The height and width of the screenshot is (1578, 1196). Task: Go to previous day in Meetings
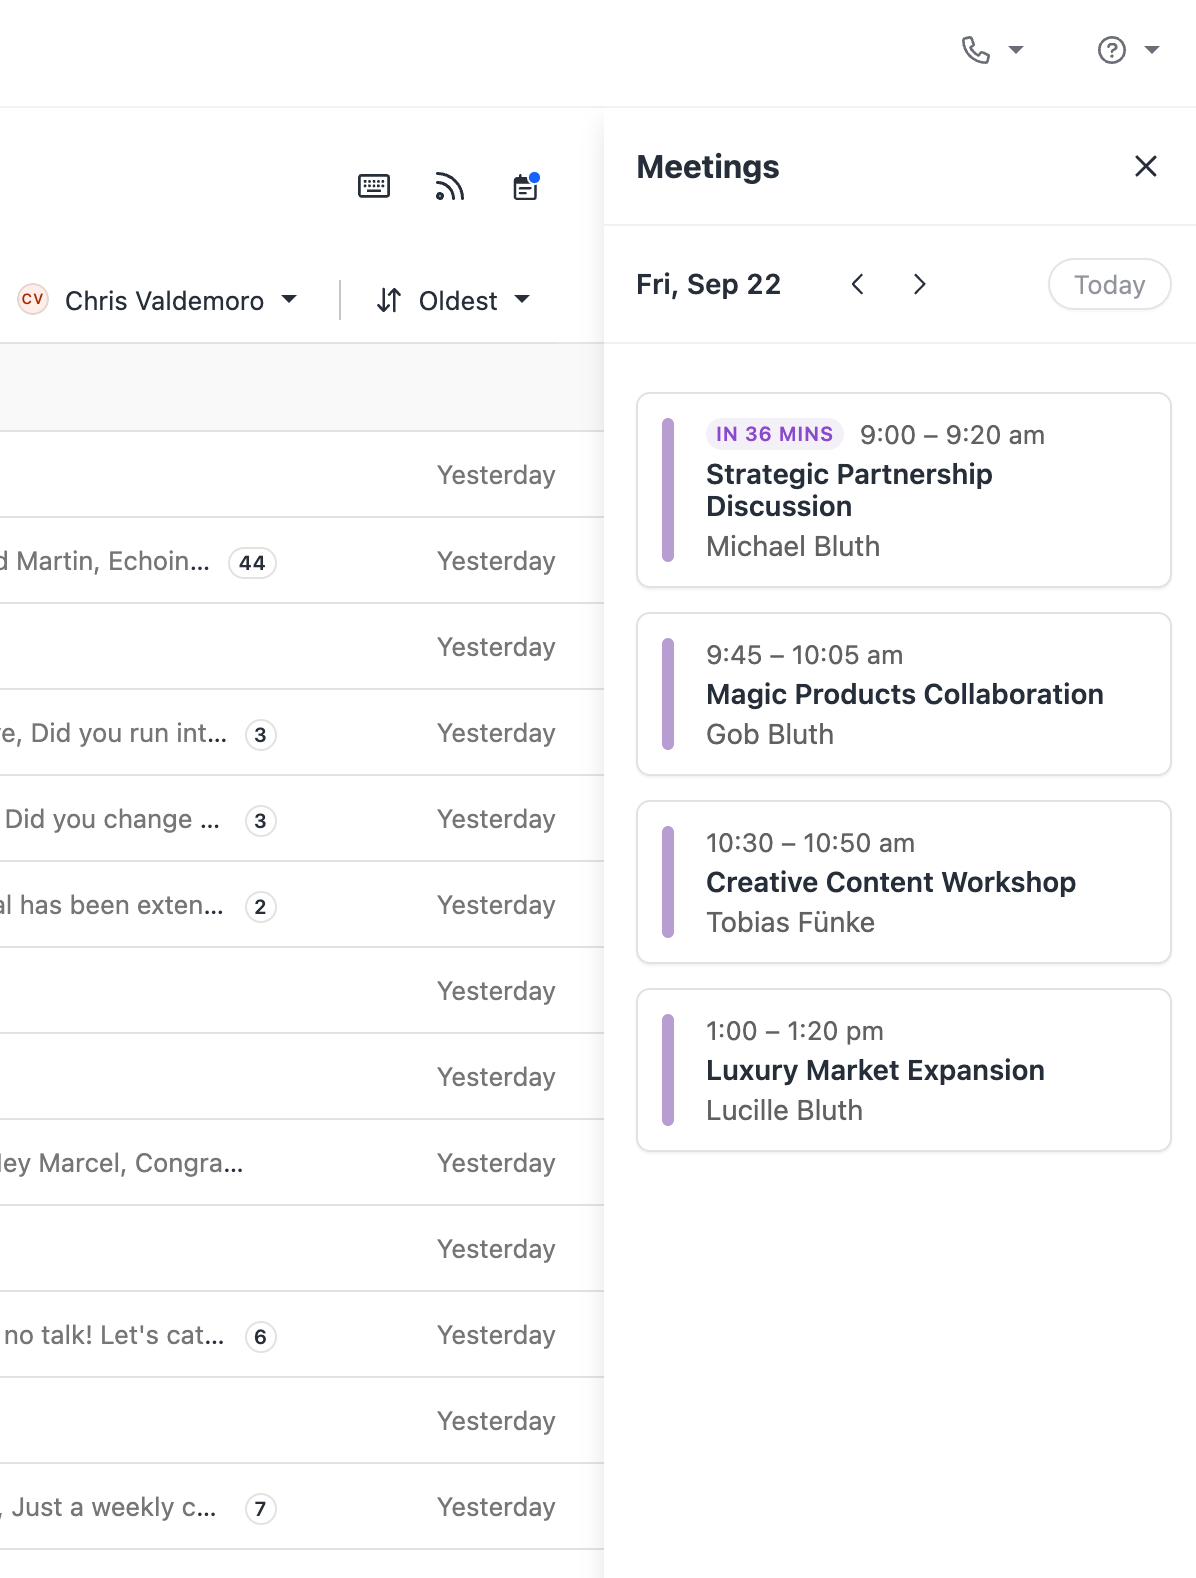coord(858,284)
